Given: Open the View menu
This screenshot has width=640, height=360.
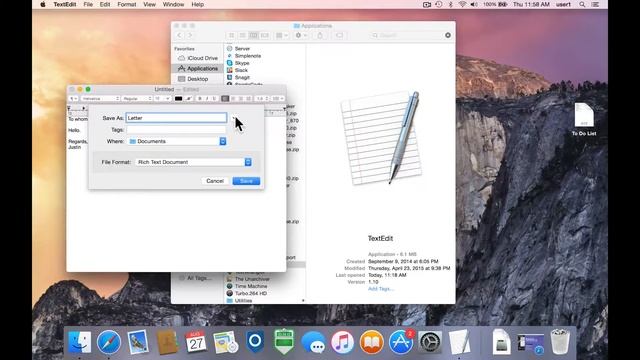Looking at the screenshot, I should point(149,4).
